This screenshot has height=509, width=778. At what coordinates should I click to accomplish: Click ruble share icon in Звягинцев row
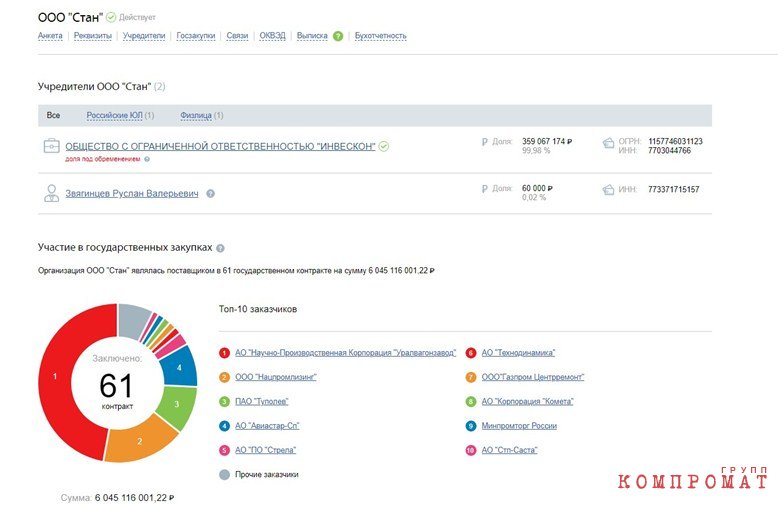coord(485,189)
